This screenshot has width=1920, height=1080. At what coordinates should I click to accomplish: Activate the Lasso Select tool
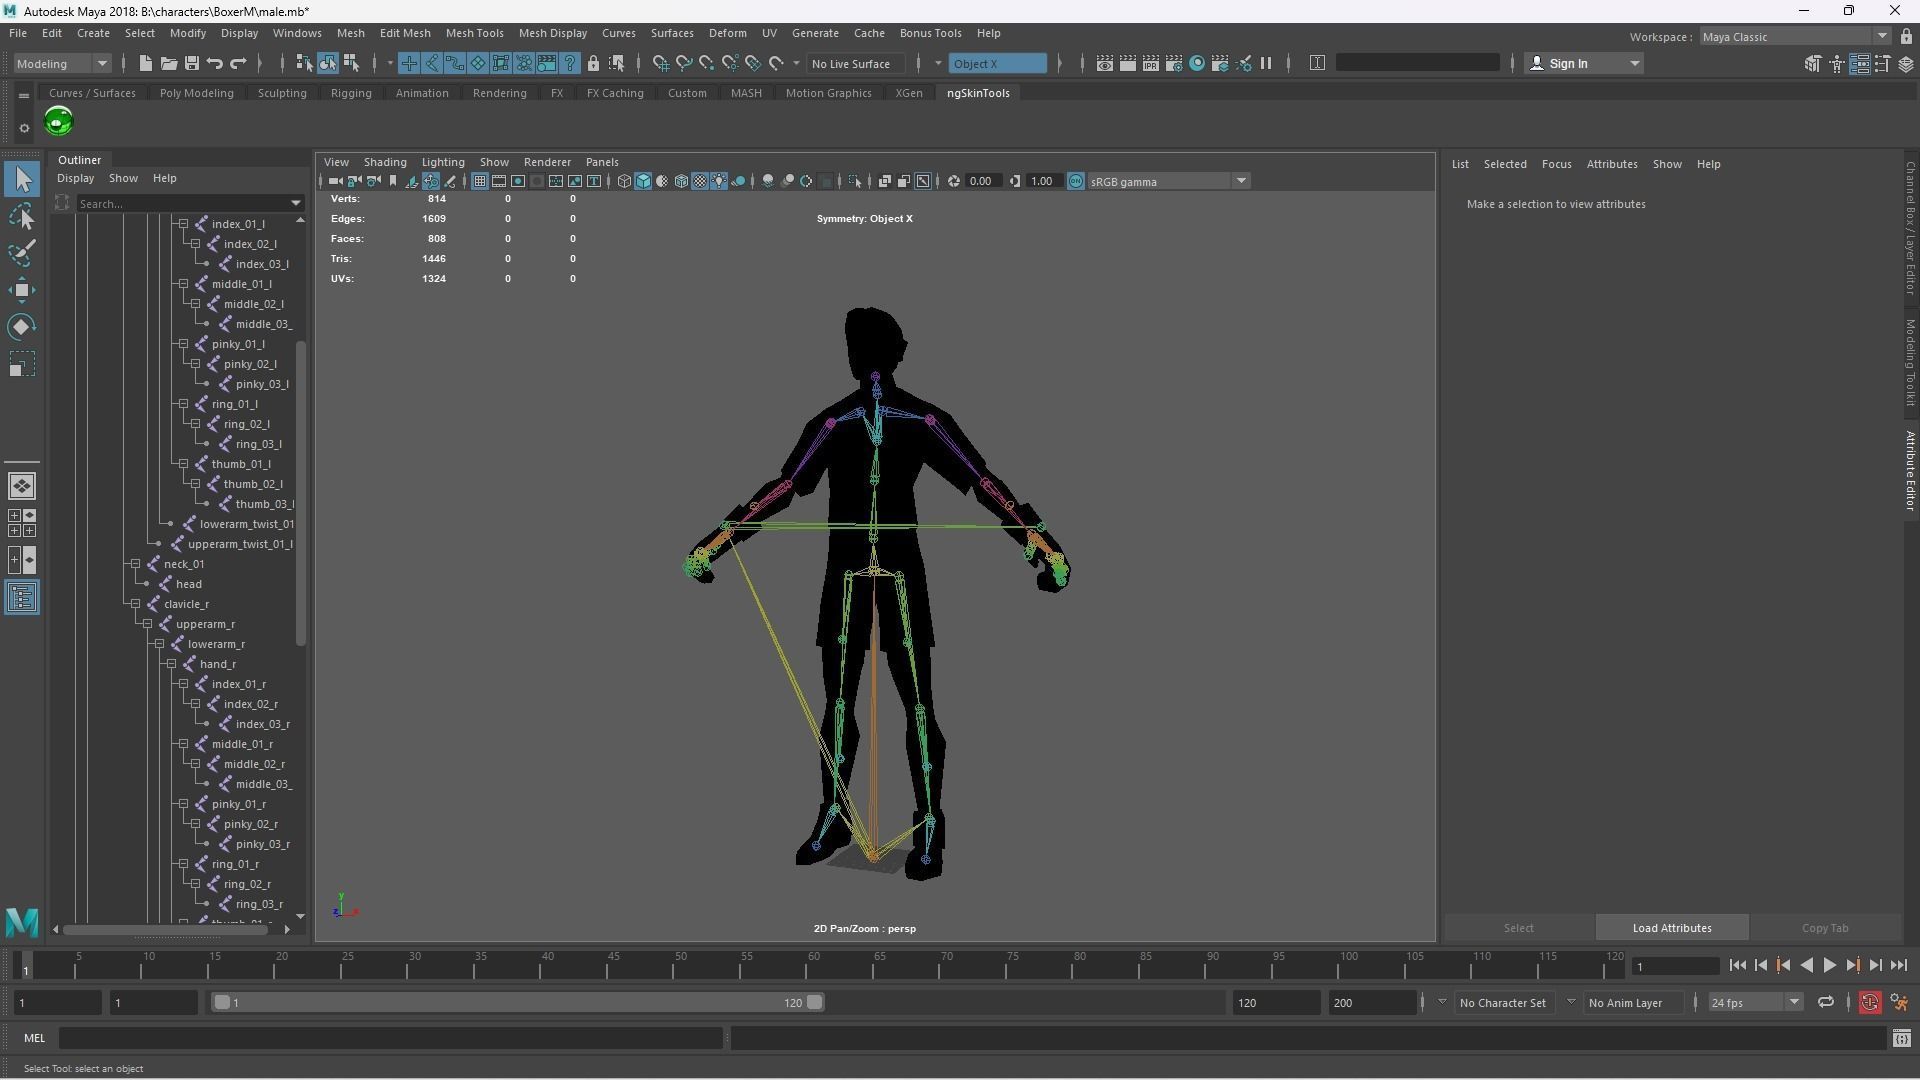click(22, 216)
